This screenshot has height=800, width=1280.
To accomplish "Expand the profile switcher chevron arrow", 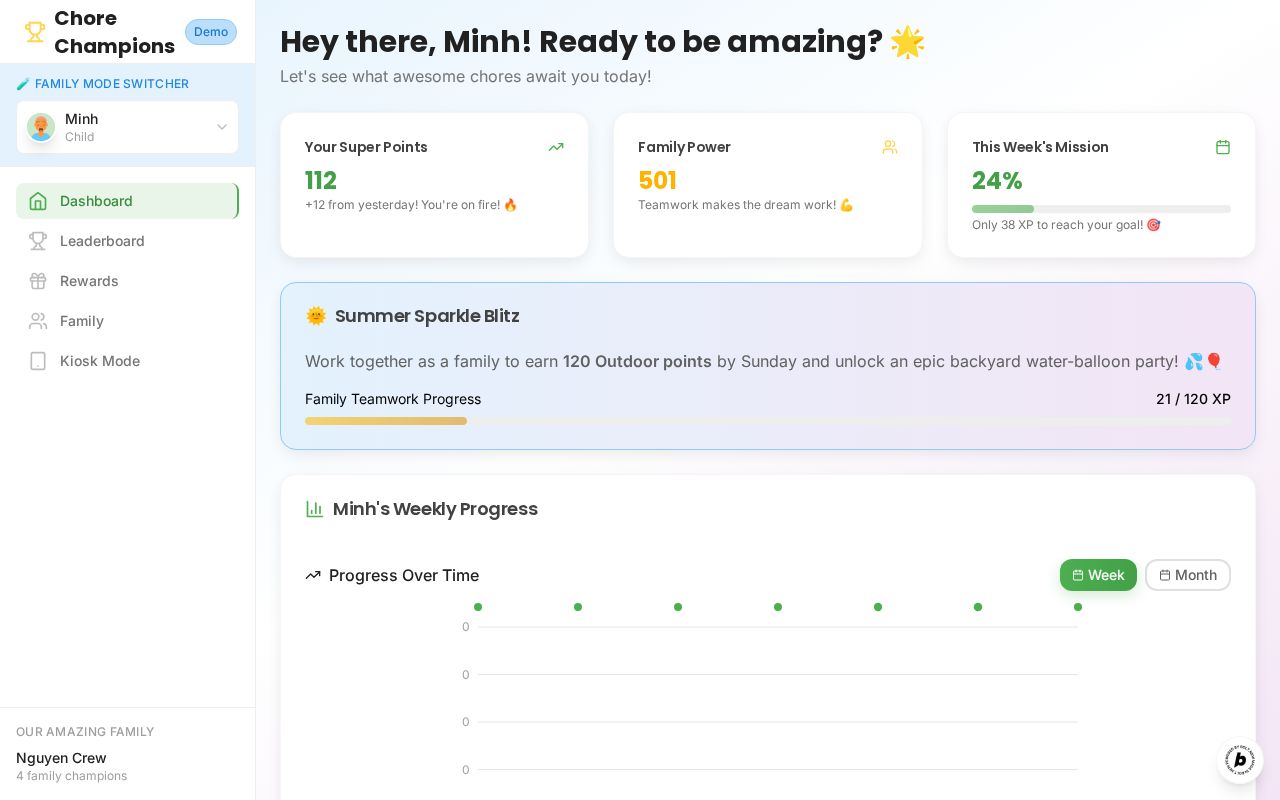I will coord(222,127).
